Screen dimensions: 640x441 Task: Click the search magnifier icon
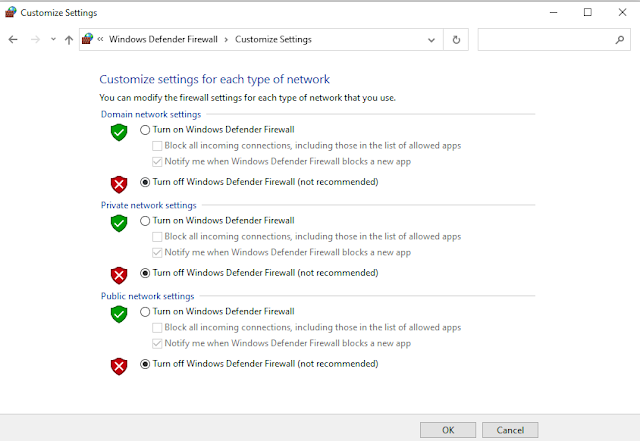tap(620, 40)
